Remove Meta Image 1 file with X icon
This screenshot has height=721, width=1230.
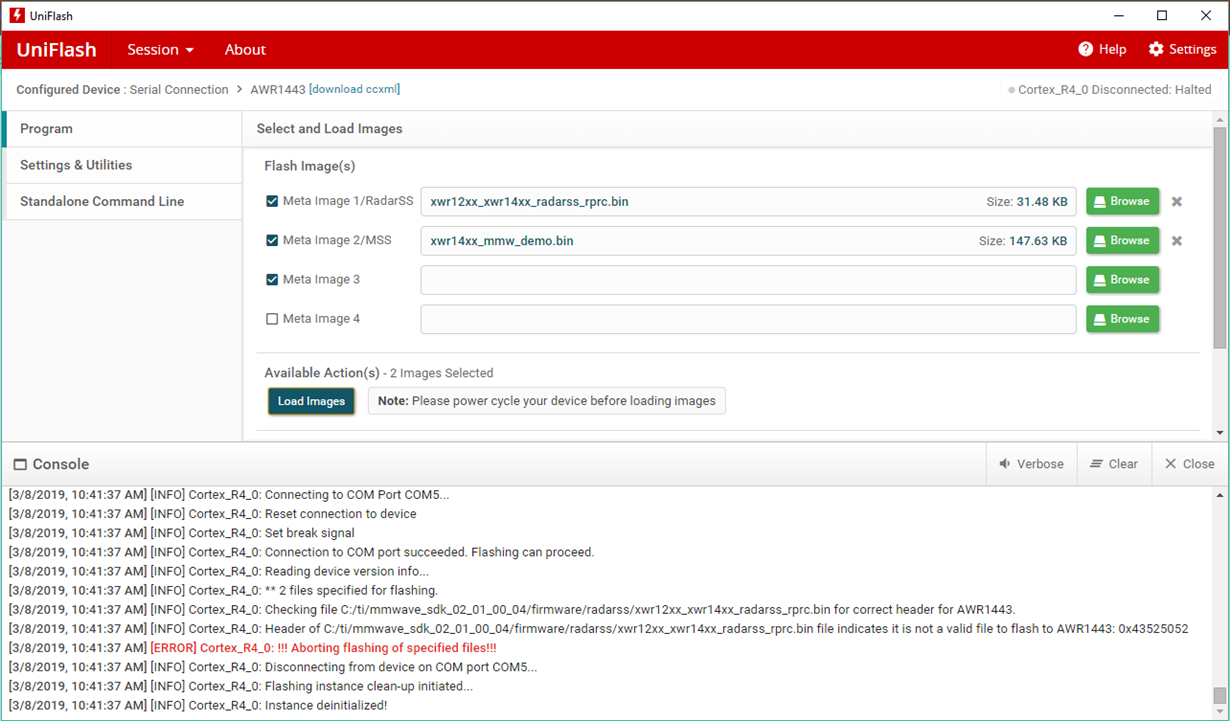[1177, 201]
